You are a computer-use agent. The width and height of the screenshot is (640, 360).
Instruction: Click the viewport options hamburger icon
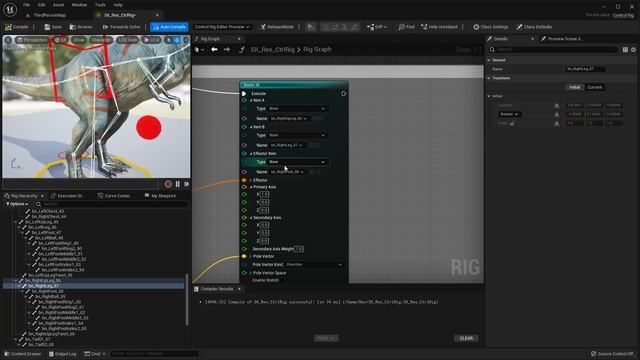[8, 40]
